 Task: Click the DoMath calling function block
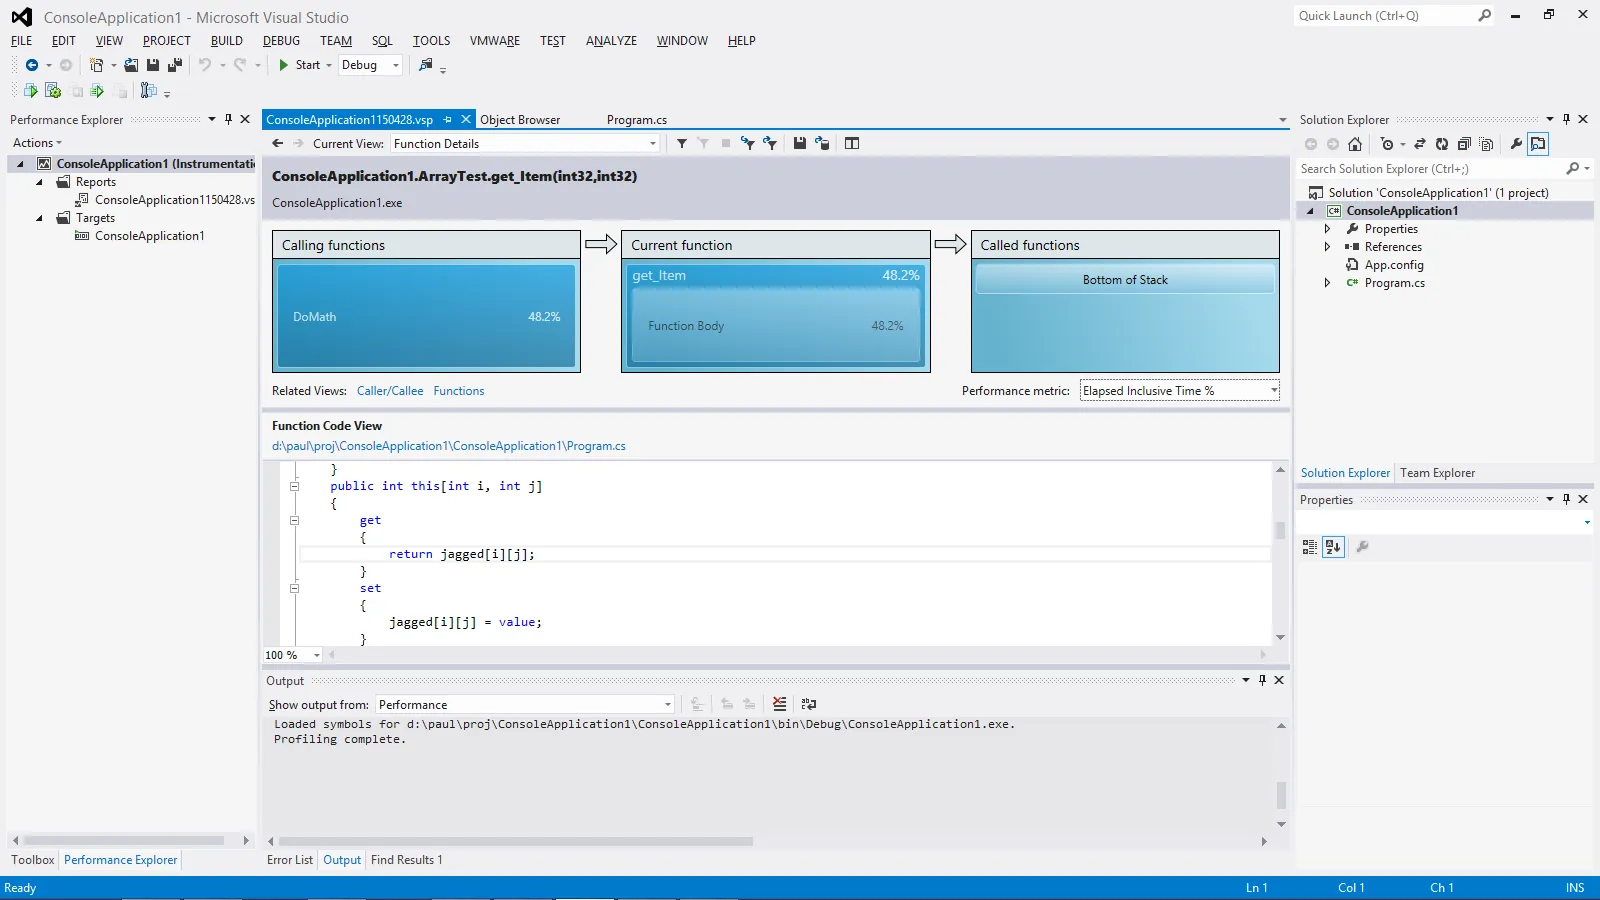pyautogui.click(x=427, y=317)
